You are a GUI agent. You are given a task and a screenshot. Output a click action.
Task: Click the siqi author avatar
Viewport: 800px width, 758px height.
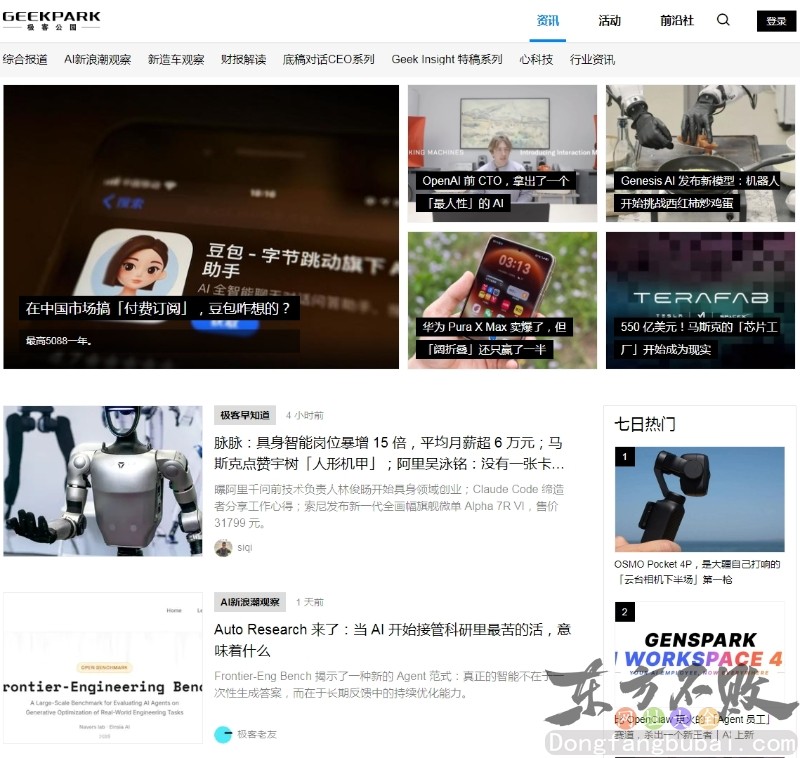223,547
